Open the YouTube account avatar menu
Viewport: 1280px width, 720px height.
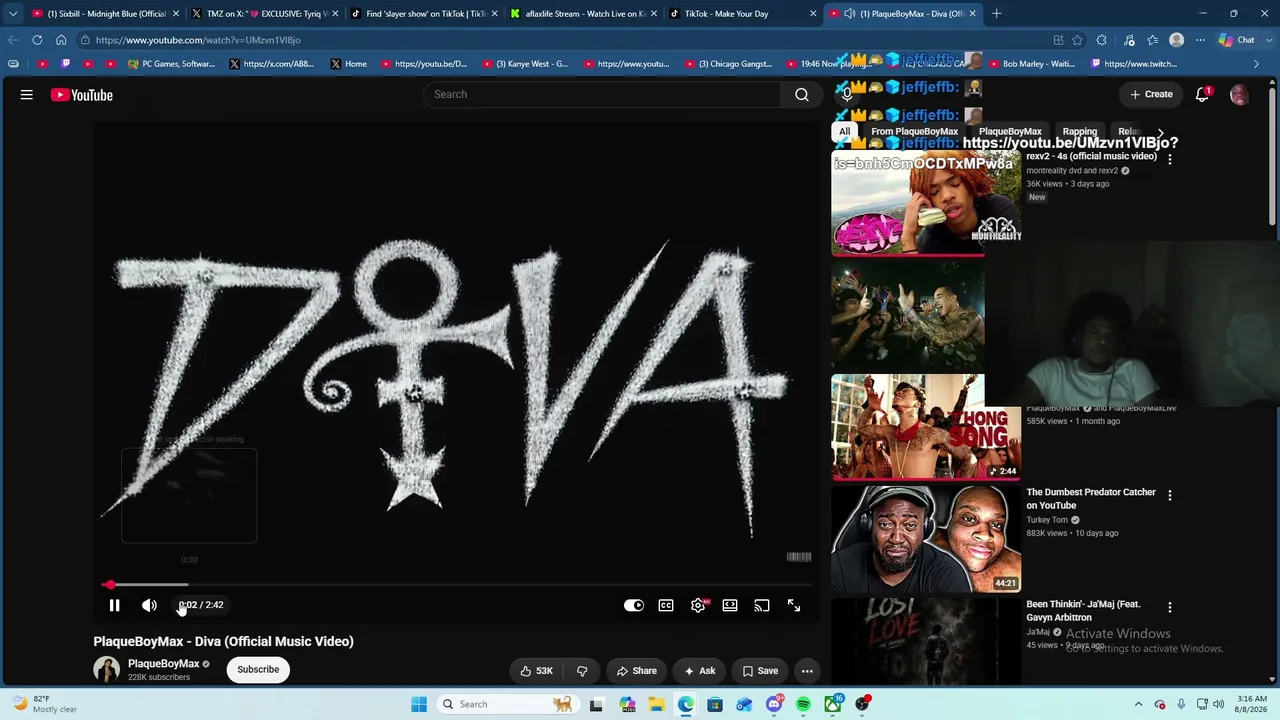coord(1239,95)
